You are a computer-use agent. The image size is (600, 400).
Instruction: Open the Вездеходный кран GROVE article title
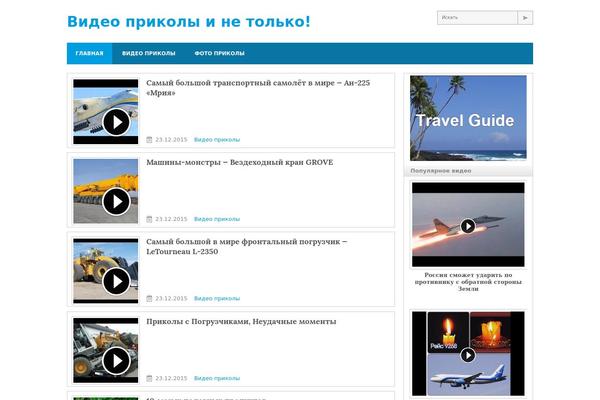pyautogui.click(x=240, y=162)
